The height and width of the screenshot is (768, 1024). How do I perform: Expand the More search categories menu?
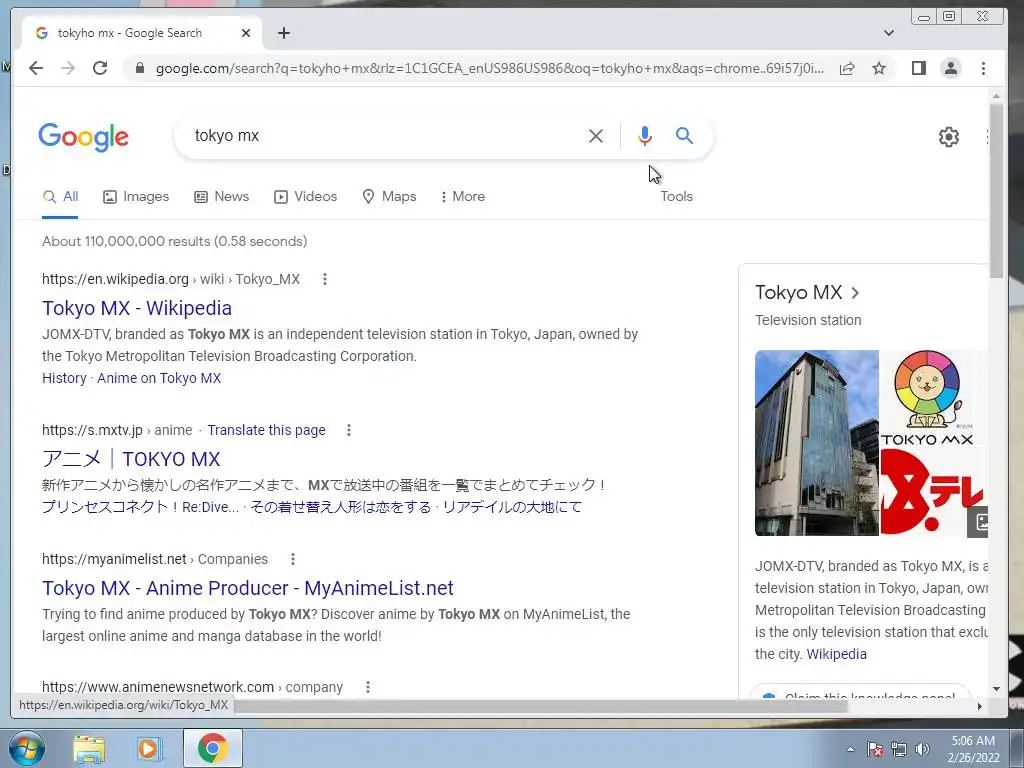click(463, 197)
